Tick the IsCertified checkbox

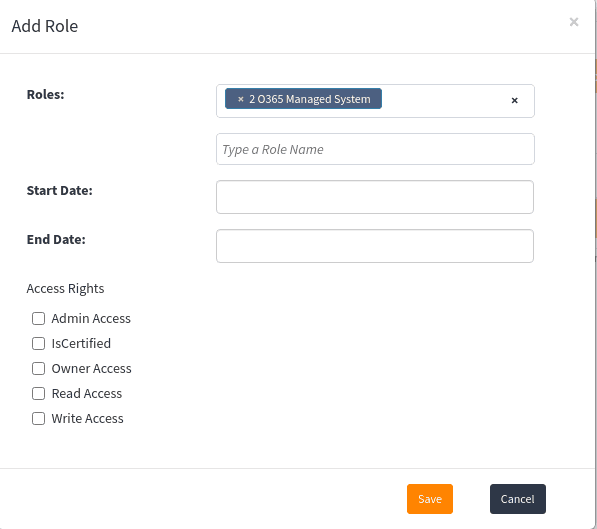[38, 344]
